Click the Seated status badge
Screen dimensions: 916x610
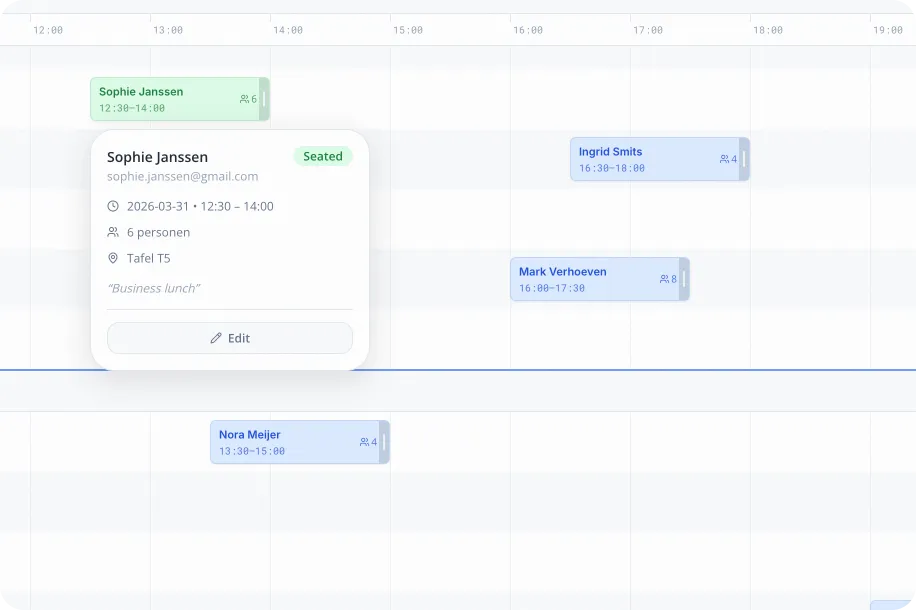click(322, 156)
